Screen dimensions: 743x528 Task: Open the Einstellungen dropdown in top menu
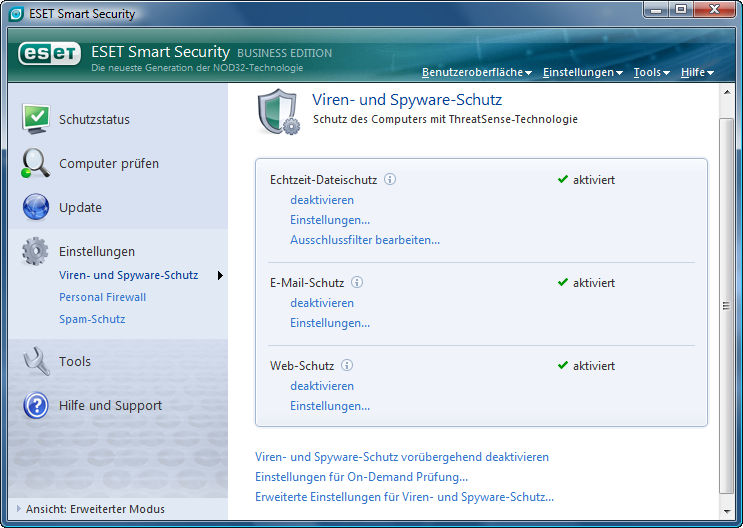tap(582, 72)
